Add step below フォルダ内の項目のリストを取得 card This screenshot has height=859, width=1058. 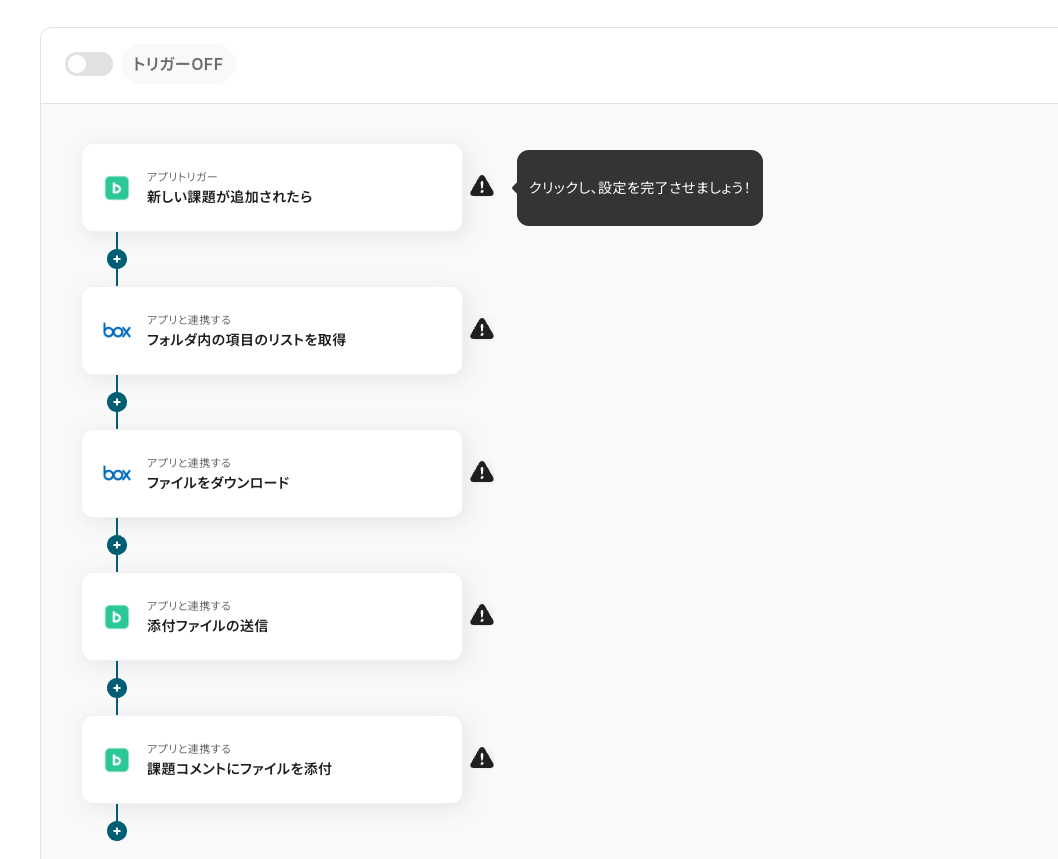click(117, 402)
